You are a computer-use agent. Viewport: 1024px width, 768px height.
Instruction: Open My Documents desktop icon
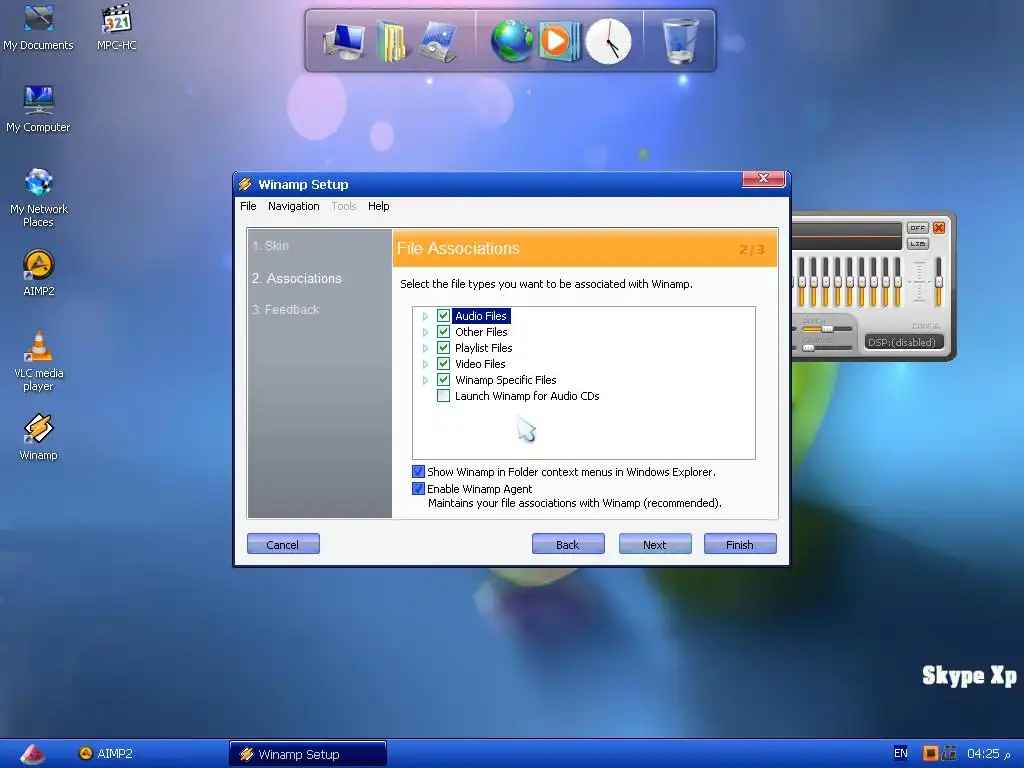pos(38,27)
